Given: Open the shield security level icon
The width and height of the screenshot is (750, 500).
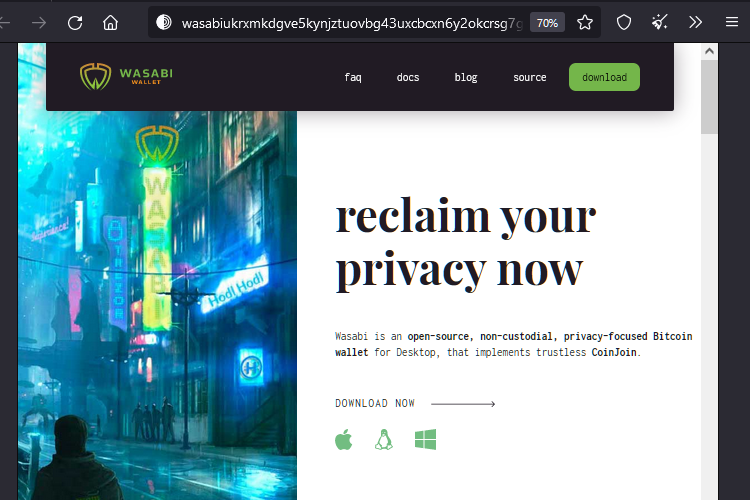Looking at the screenshot, I should (624, 22).
